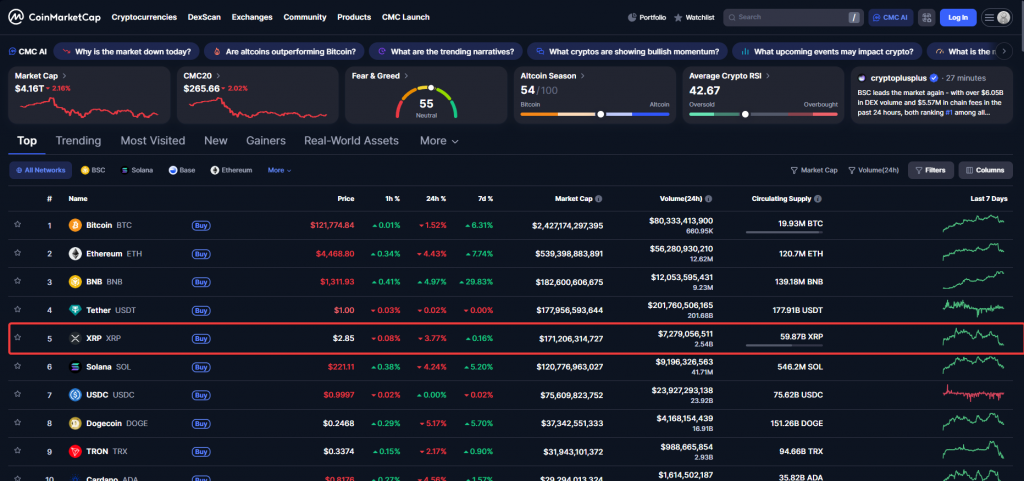Click the Log In button
The width and height of the screenshot is (1024, 481).
(x=958, y=18)
